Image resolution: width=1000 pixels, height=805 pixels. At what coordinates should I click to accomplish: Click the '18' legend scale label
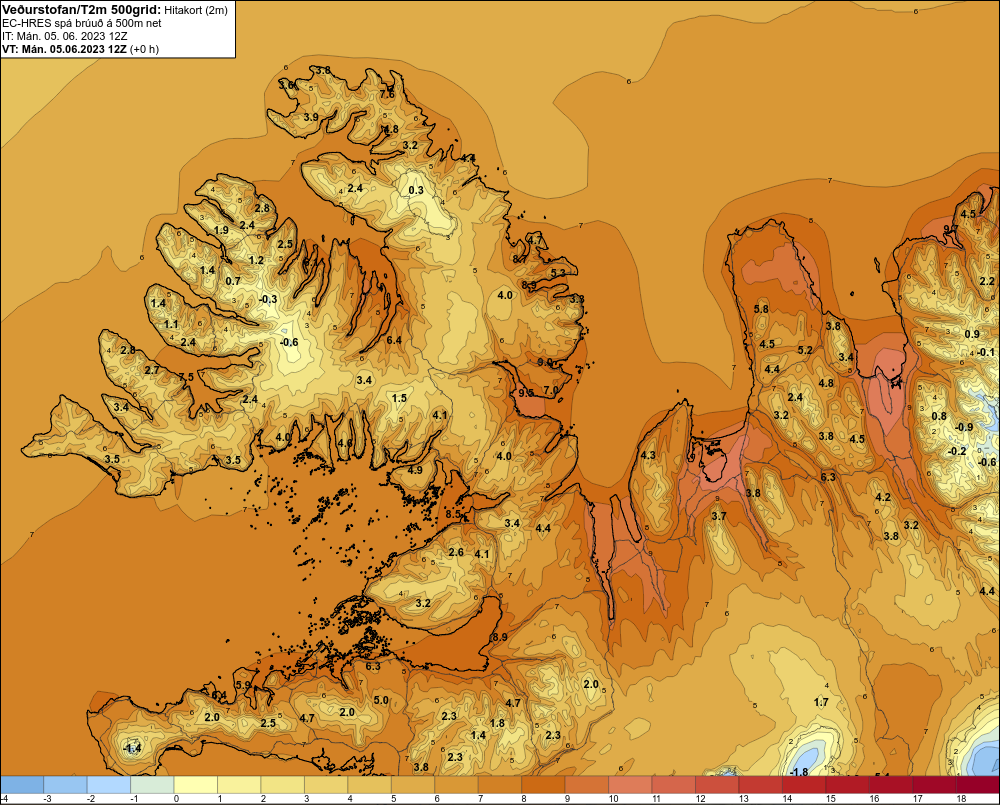pos(961,799)
